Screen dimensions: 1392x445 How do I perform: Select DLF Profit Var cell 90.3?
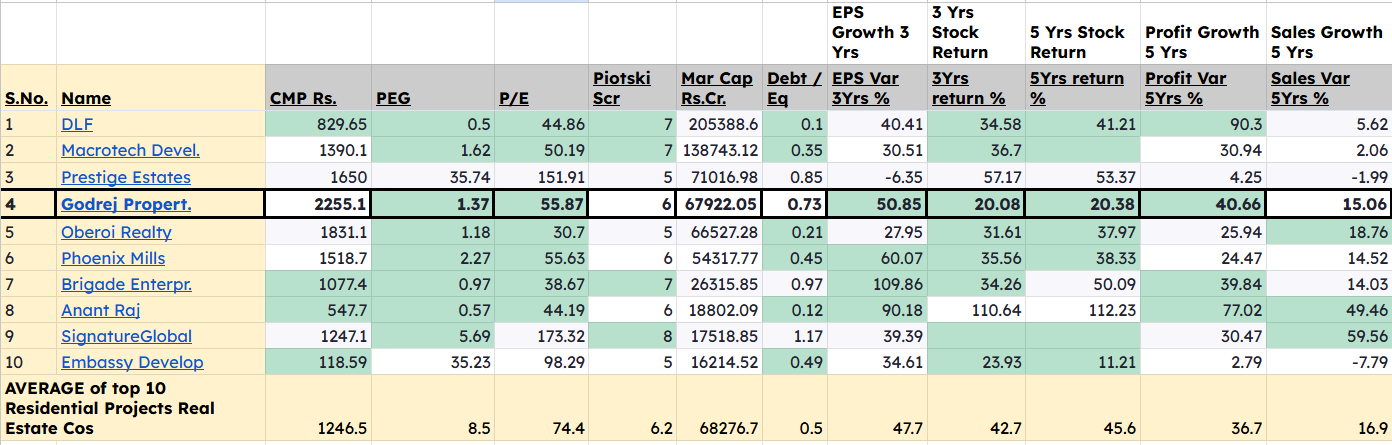(x=1204, y=124)
